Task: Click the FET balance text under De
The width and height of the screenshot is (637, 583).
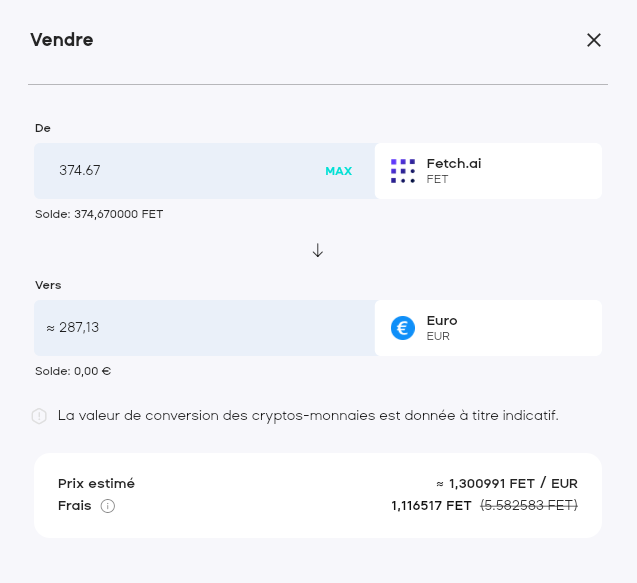Action: [99, 214]
